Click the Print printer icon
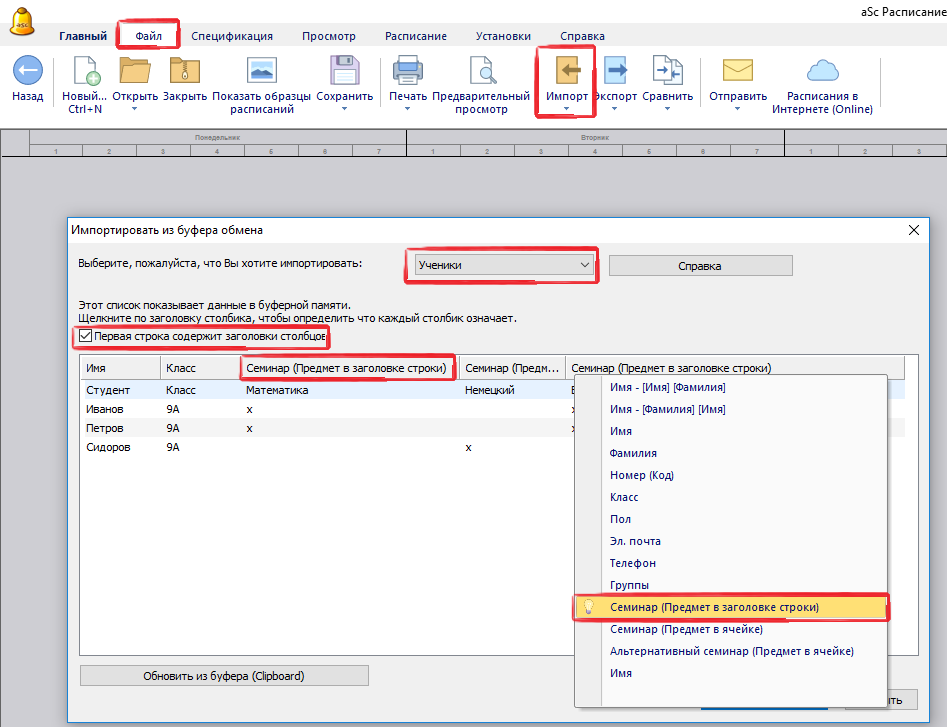 tap(407, 71)
